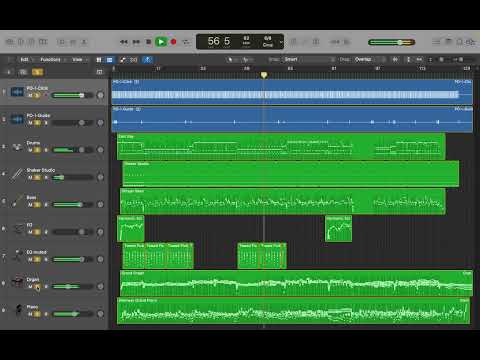The height and width of the screenshot is (360, 480).
Task: Mute the Shaker Studio track
Action: [x=30, y=177]
